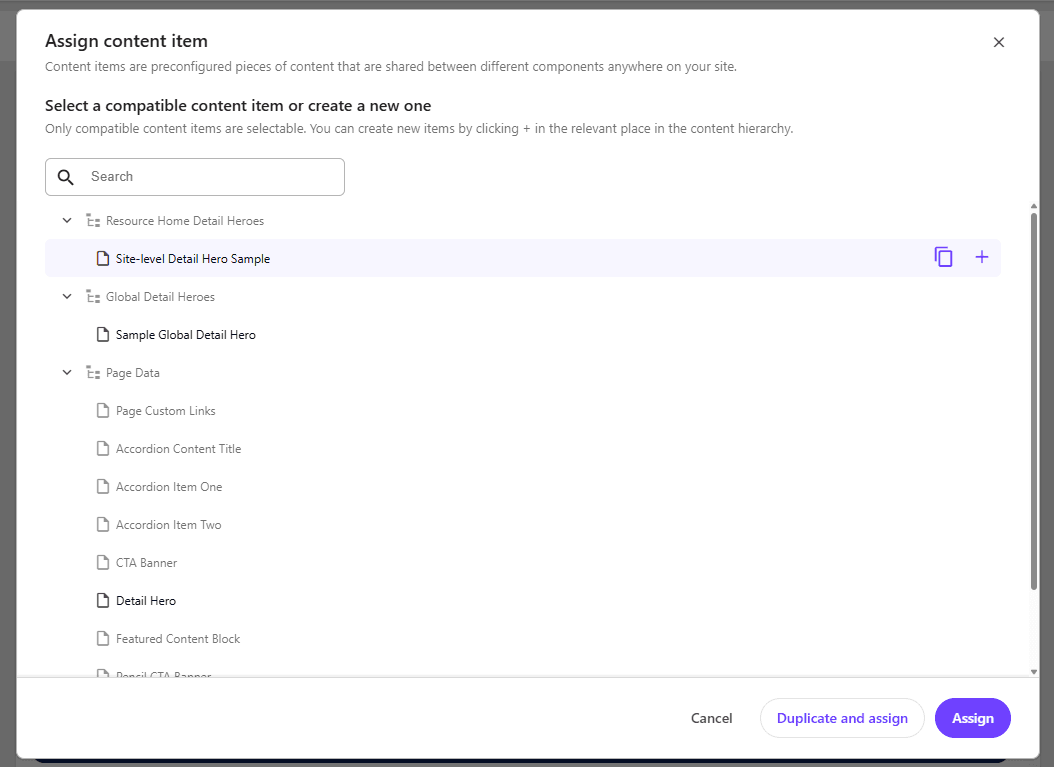
Task: Click the Assign button
Action: (972, 717)
